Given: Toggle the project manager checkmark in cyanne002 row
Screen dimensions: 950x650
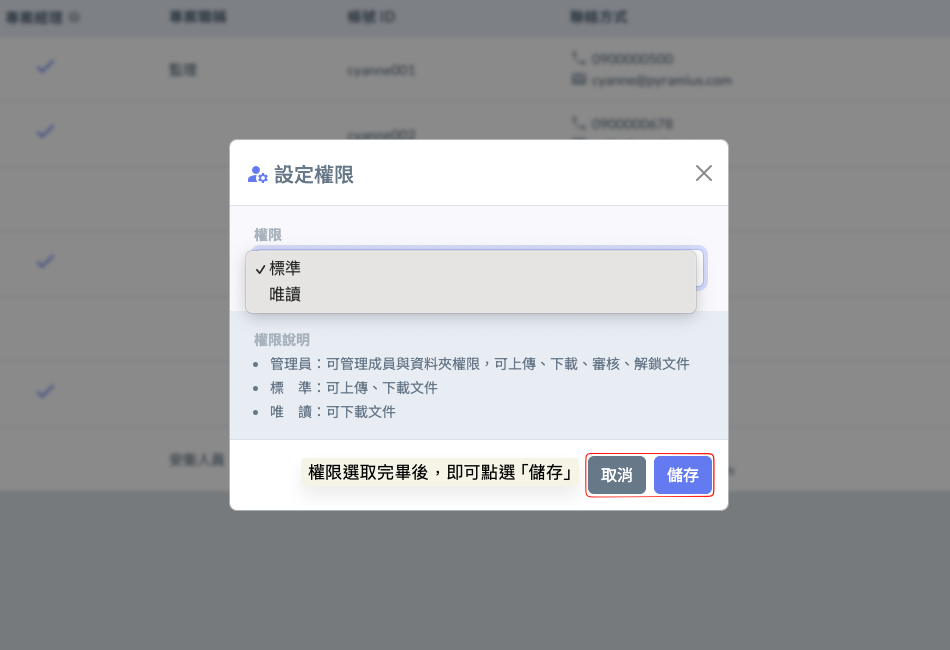Looking at the screenshot, I should pos(45,131).
